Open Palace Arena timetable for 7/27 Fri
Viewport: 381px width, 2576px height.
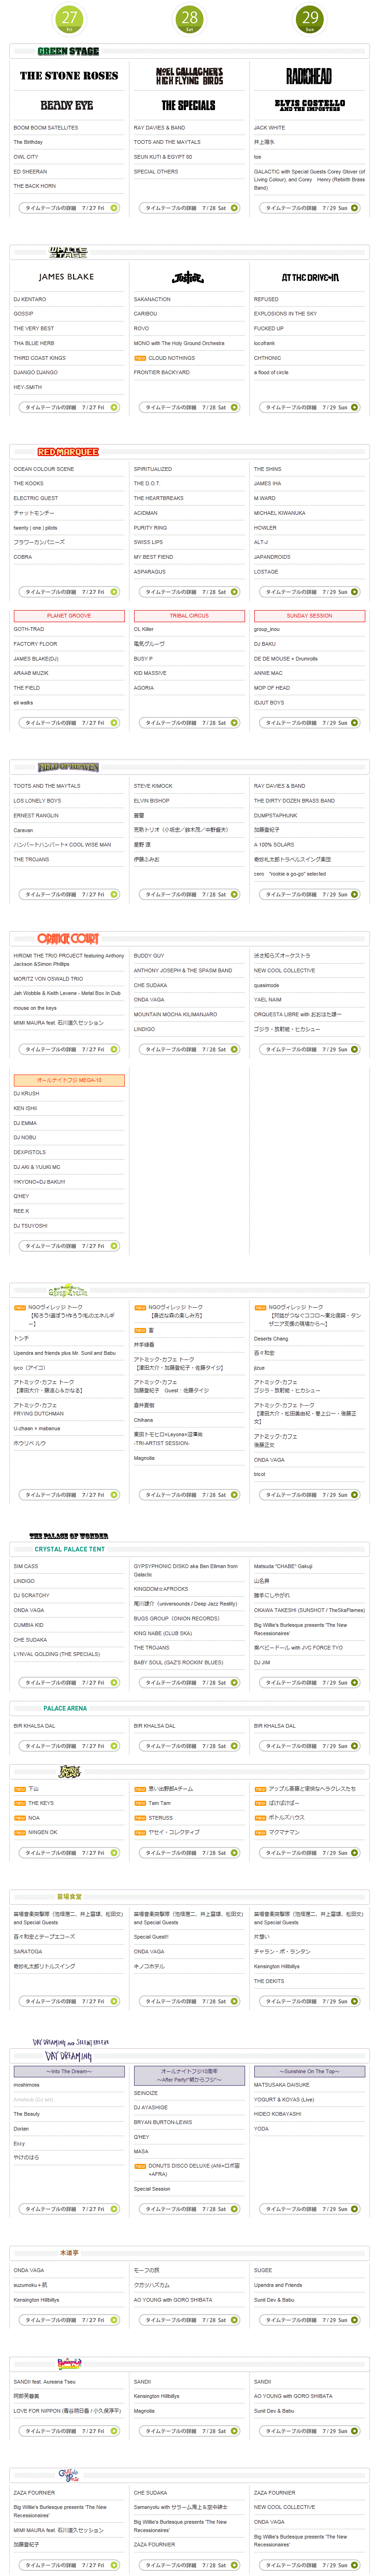[69, 1746]
